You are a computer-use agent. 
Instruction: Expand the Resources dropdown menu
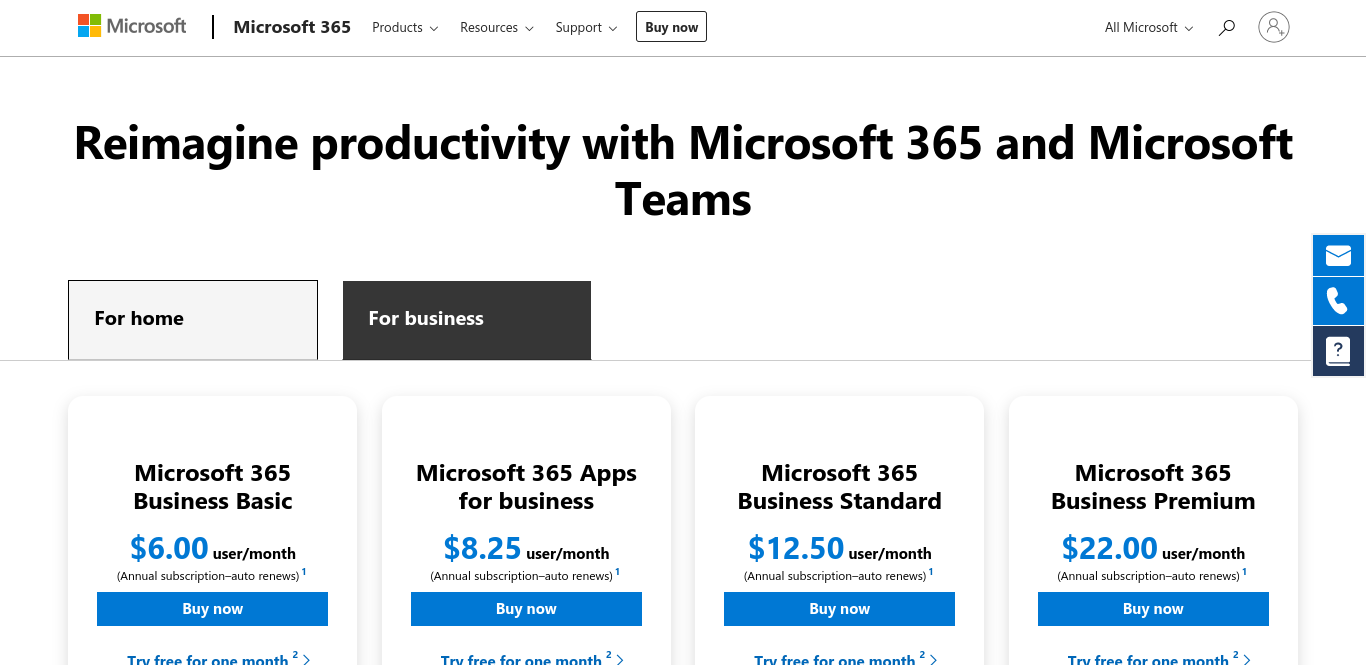[x=497, y=28]
